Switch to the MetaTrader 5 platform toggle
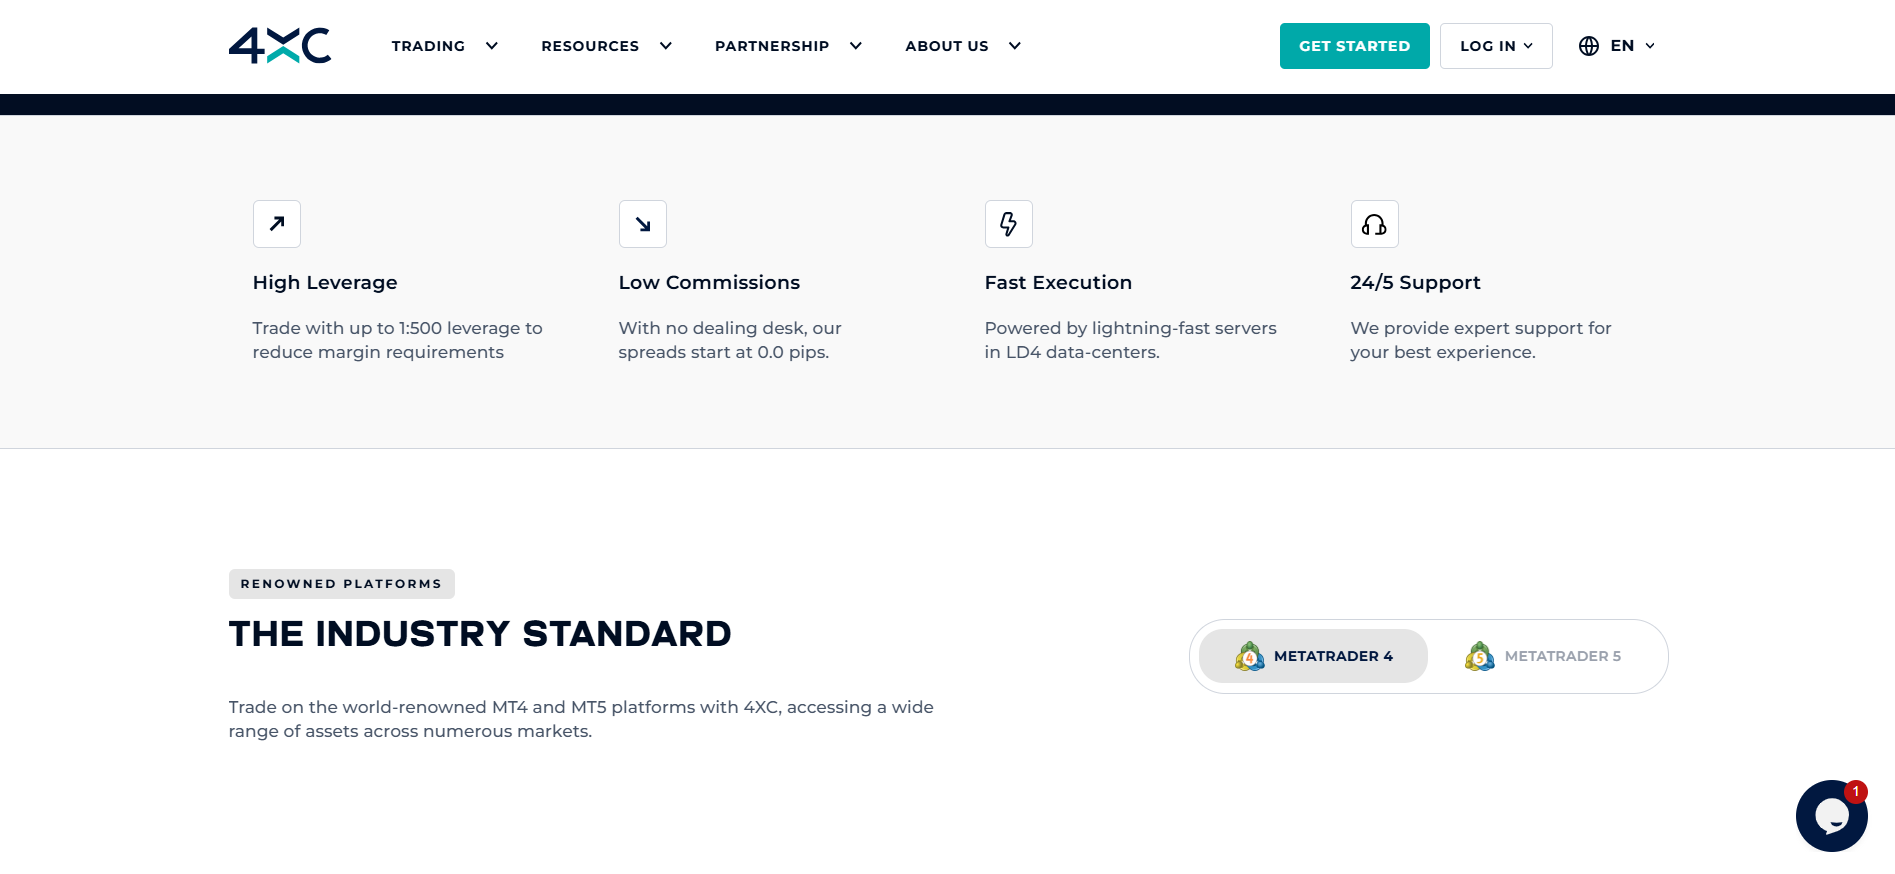 [1543, 656]
